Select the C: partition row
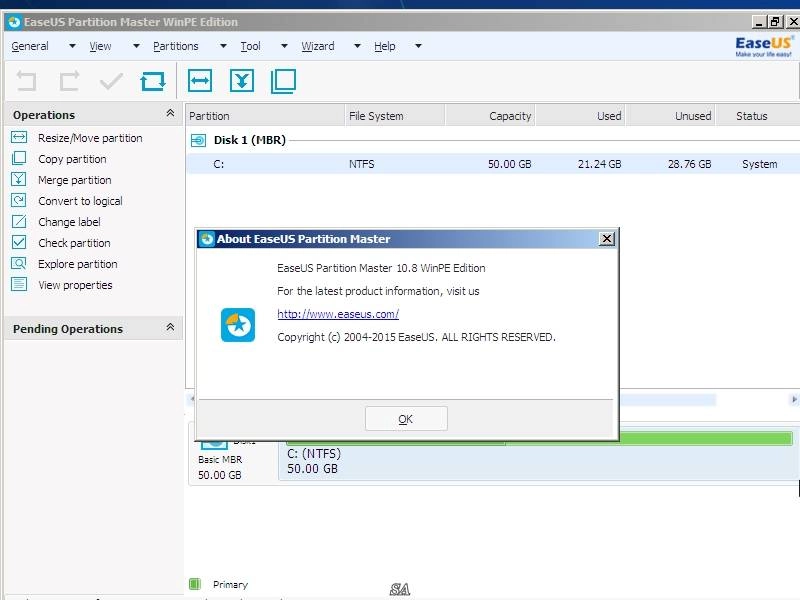Screen dimensions: 800x600 click(493, 164)
